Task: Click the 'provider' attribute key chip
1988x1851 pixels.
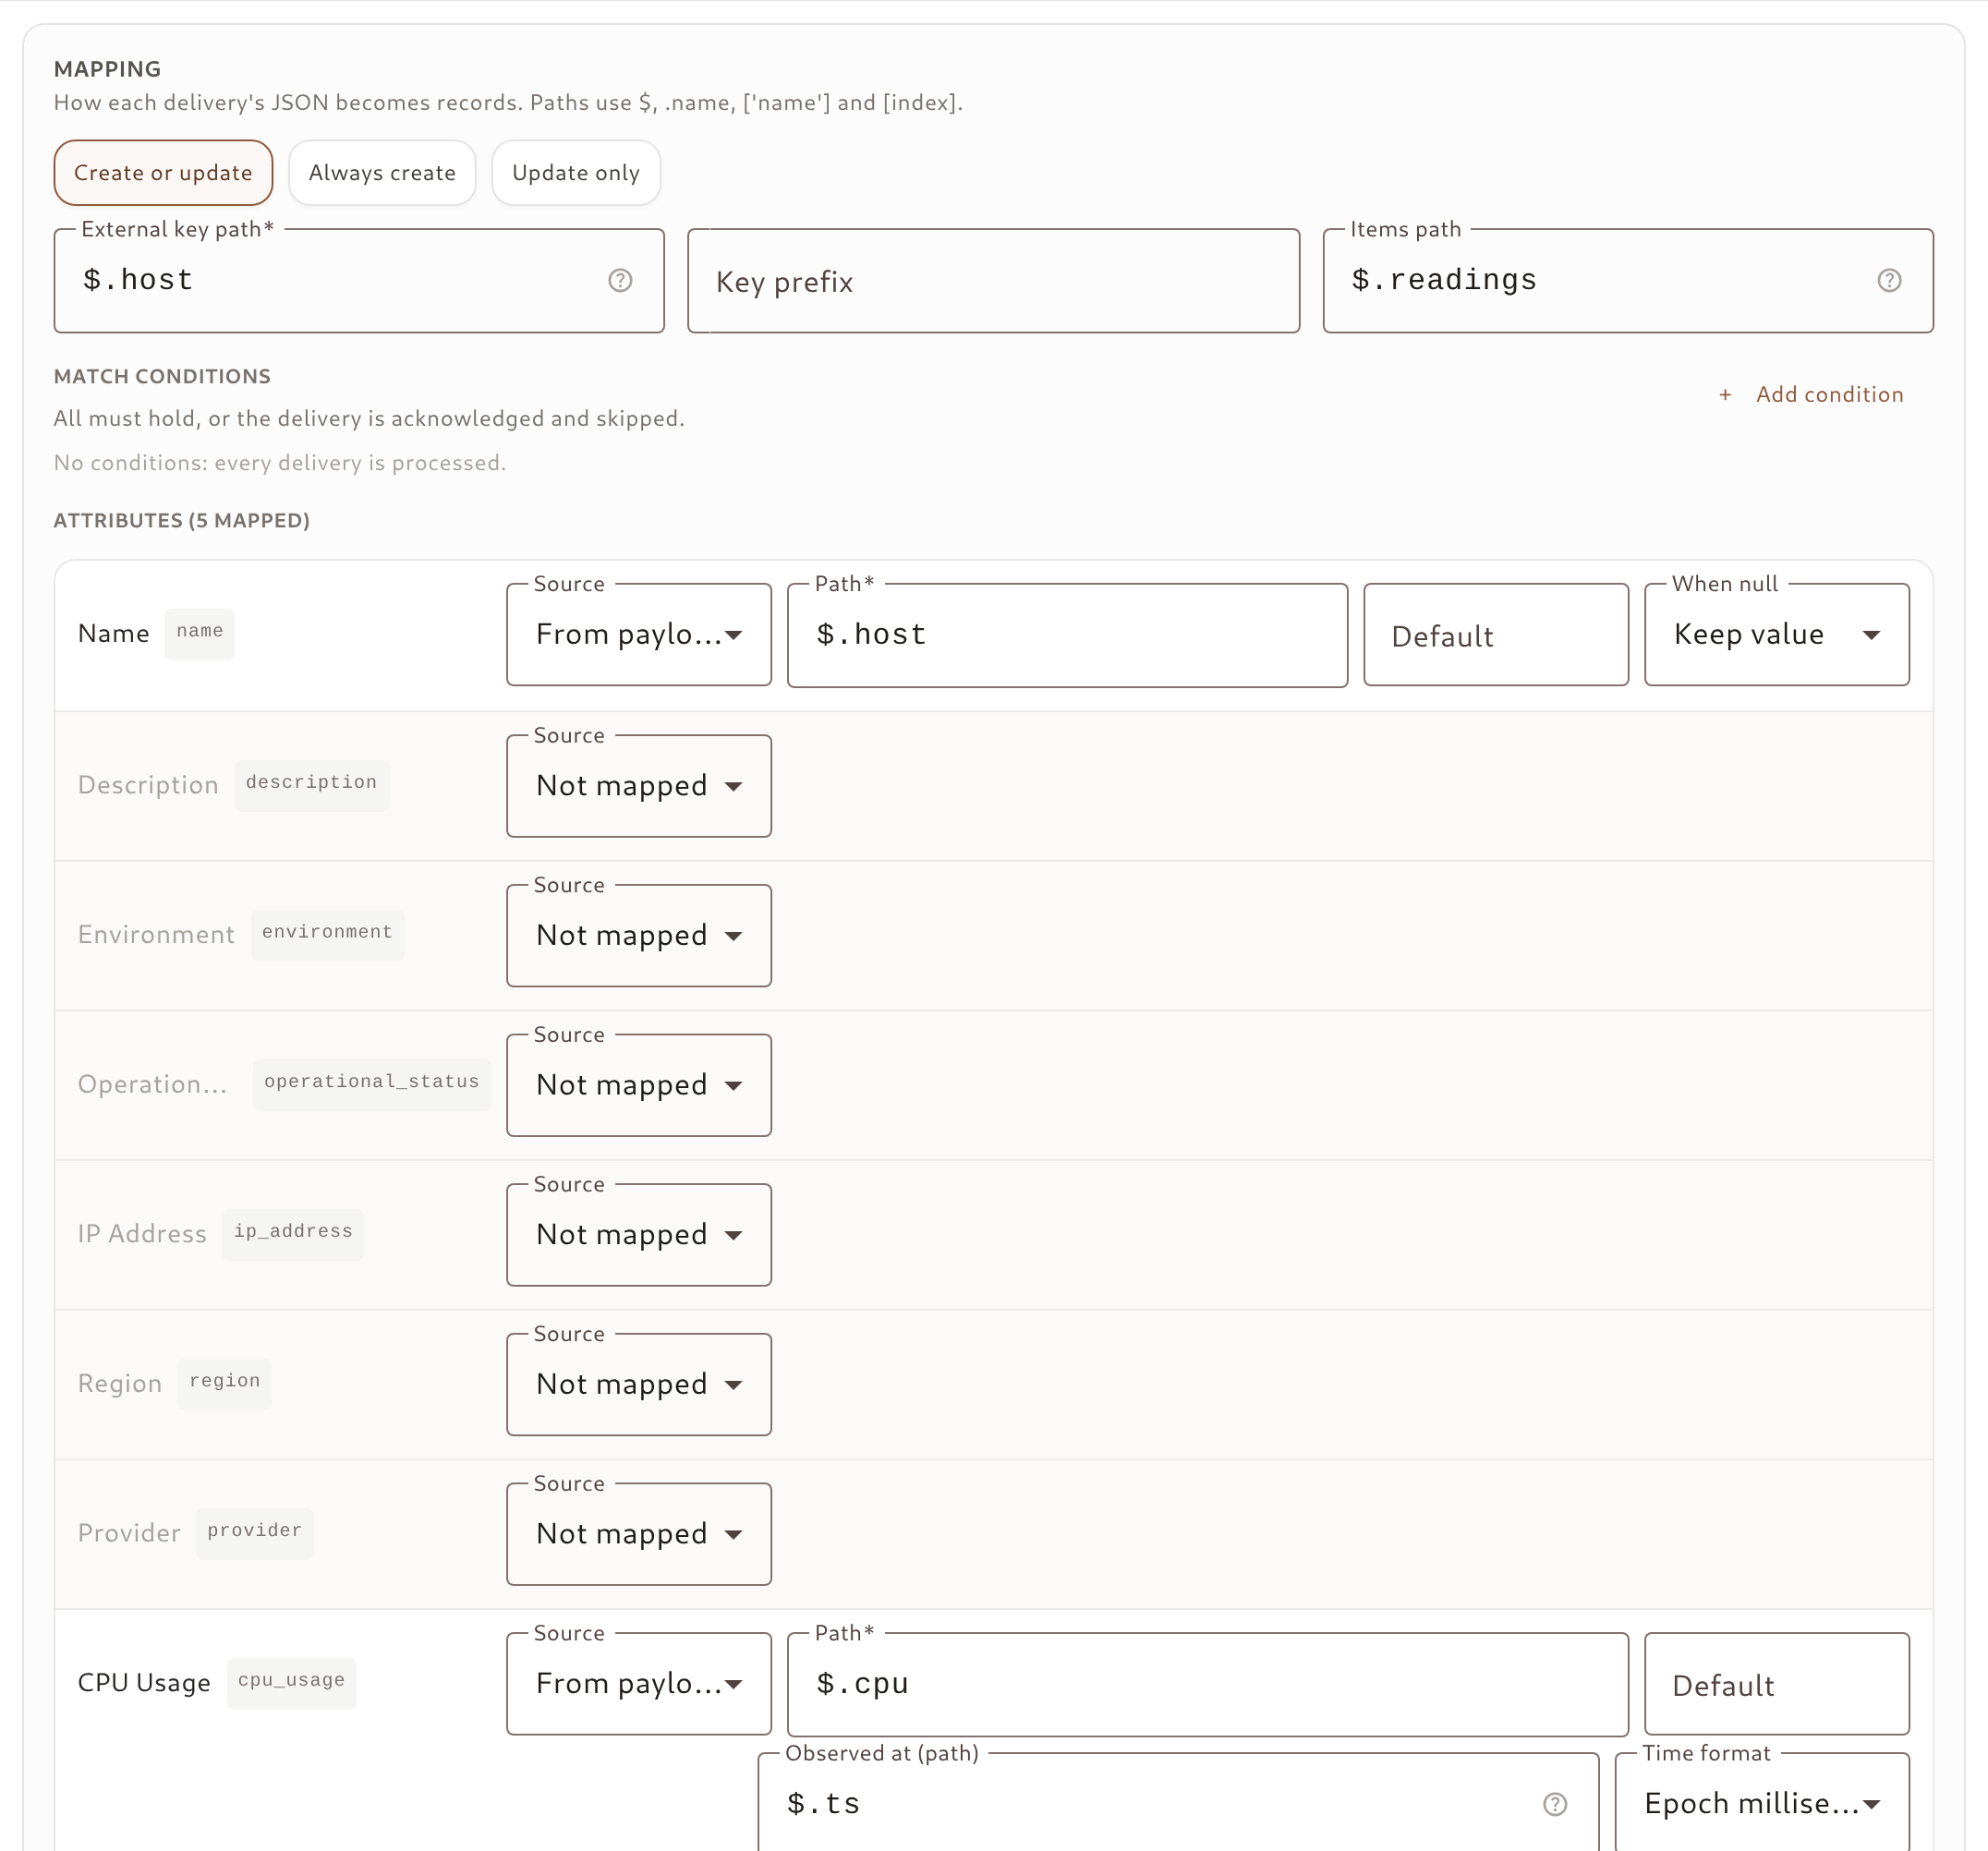Action: tap(255, 1533)
